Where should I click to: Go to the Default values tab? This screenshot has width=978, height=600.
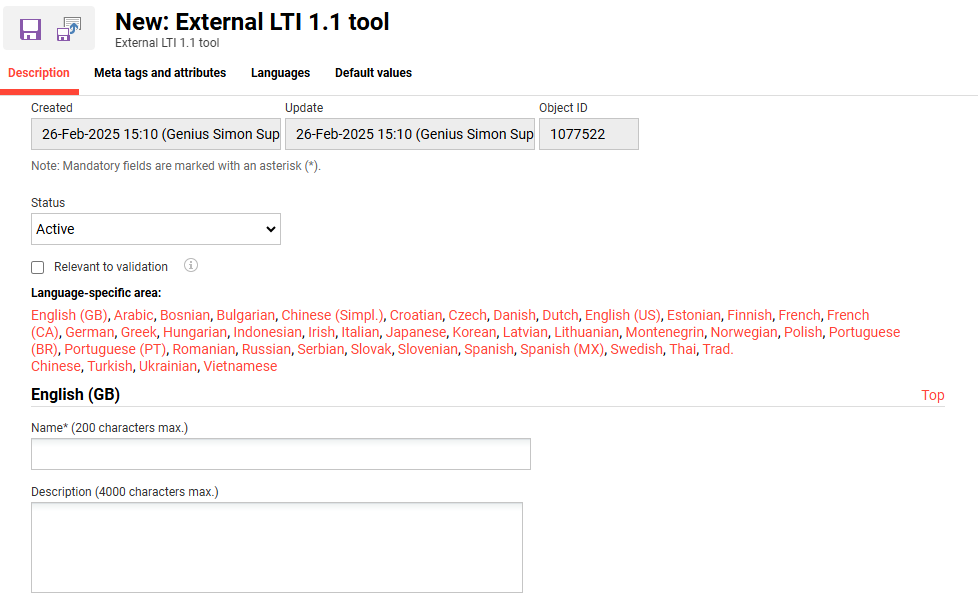[x=373, y=73]
